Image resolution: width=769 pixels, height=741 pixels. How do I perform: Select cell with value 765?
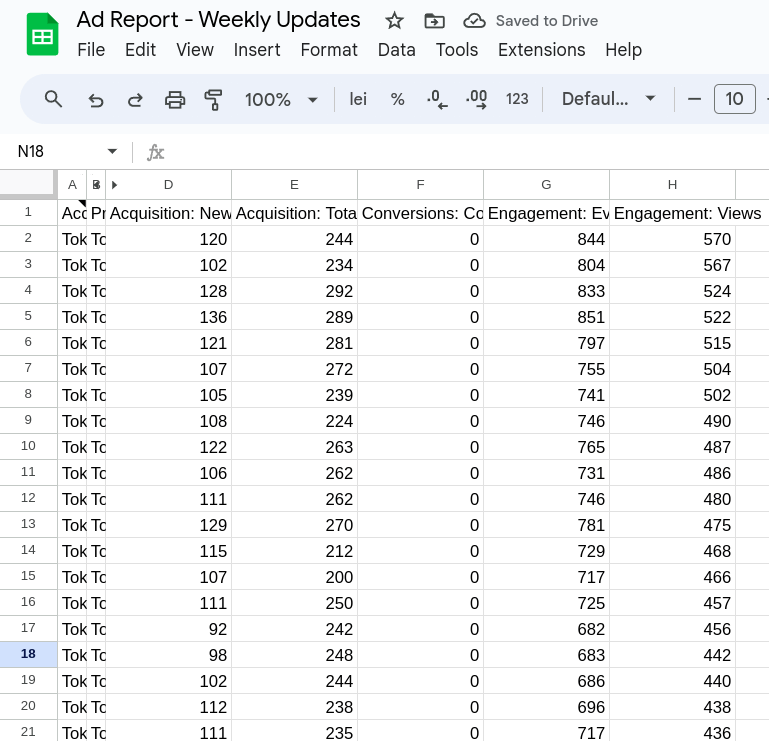(546, 447)
